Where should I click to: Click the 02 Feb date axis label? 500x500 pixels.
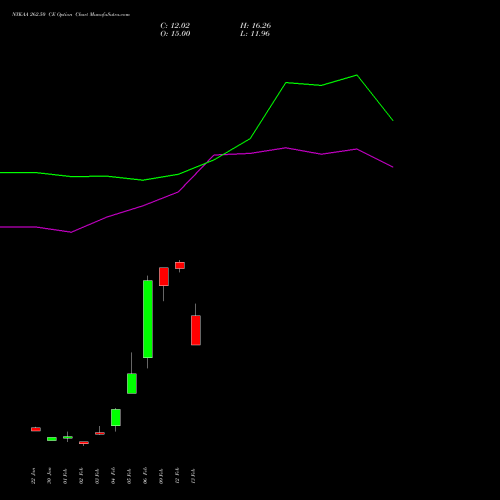(81, 476)
